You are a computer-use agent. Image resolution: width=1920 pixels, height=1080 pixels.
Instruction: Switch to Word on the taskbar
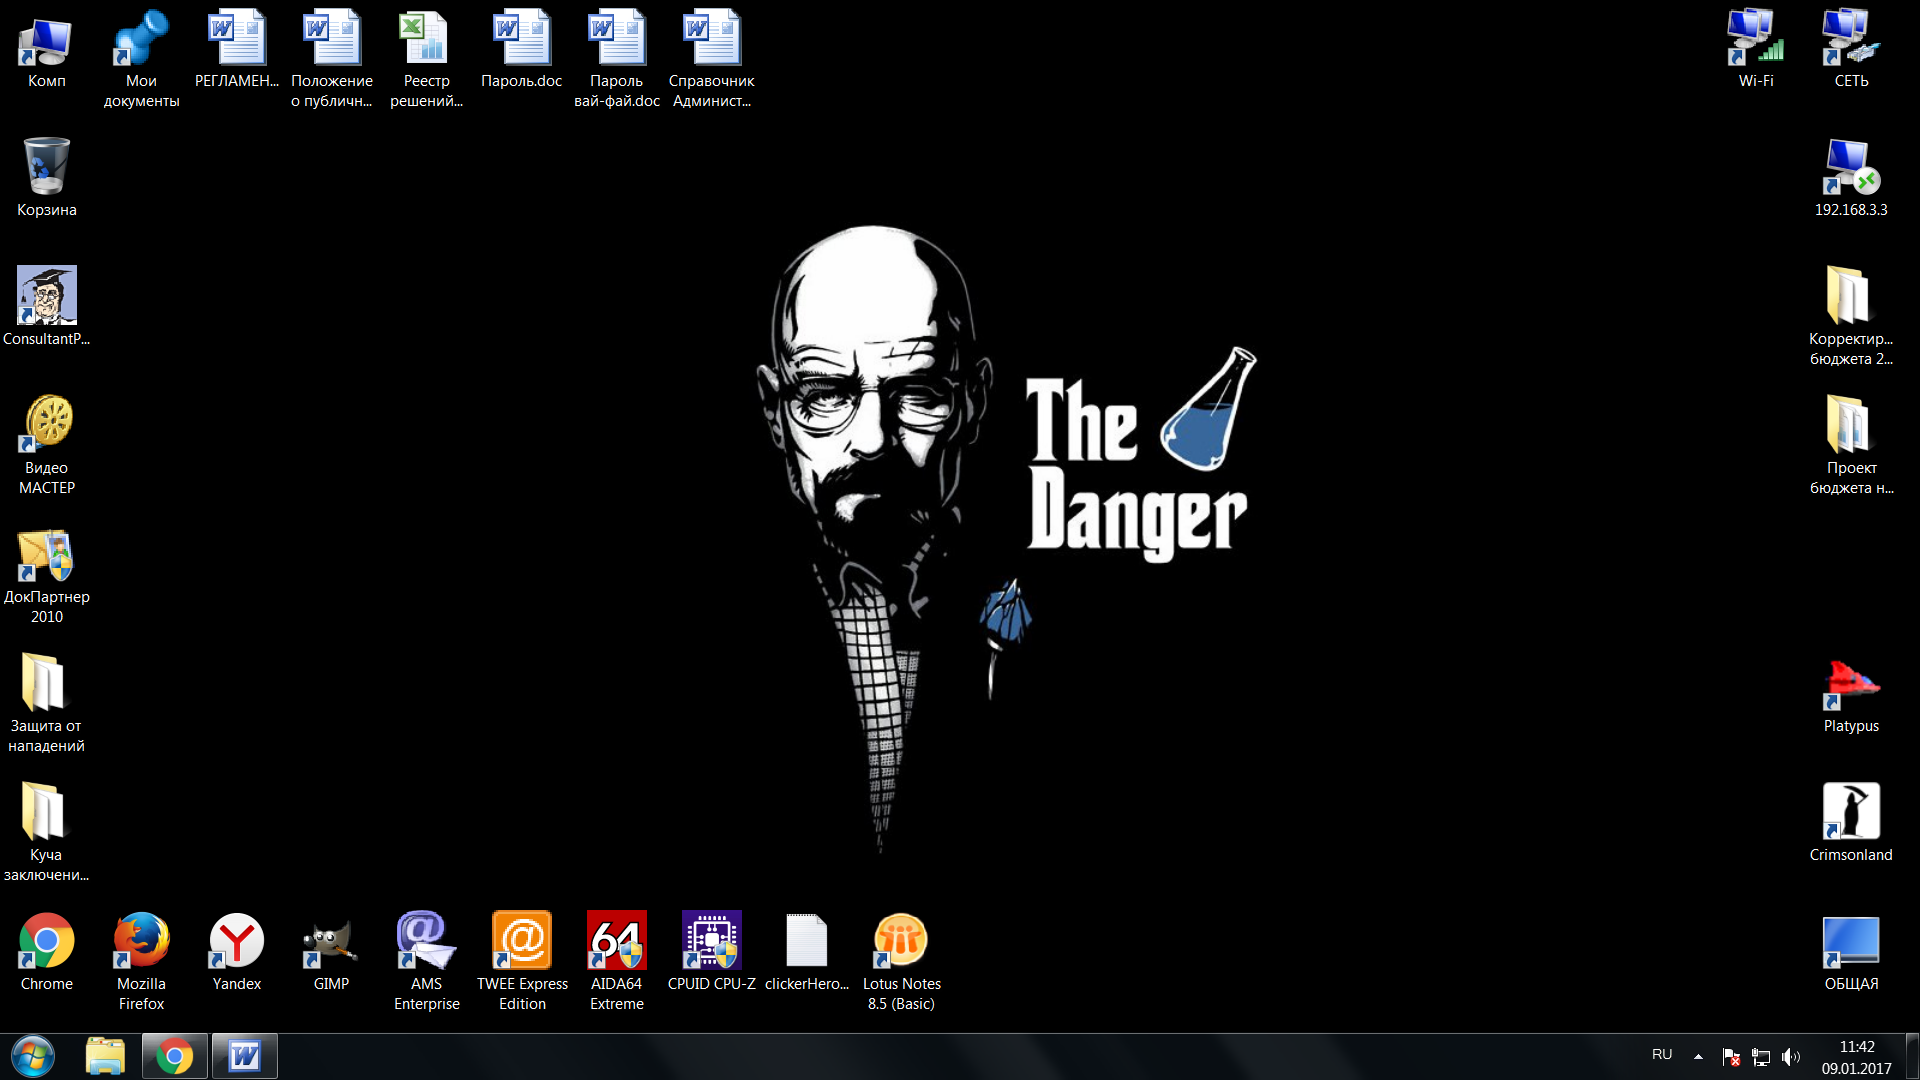pos(245,1056)
